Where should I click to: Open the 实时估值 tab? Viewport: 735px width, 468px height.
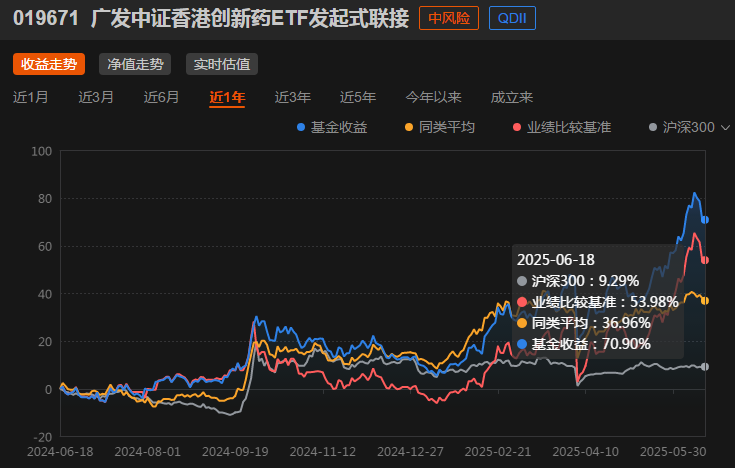tap(222, 64)
